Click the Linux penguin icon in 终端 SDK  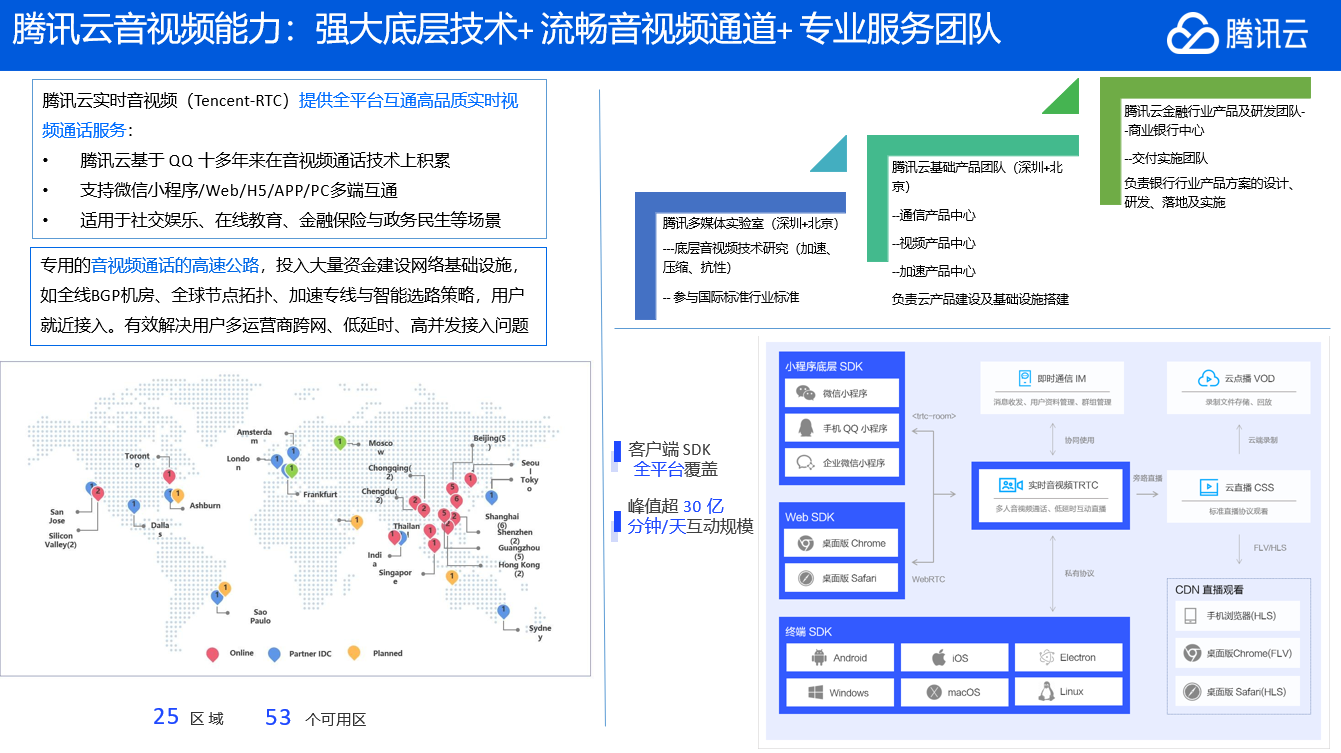[x=1047, y=691]
